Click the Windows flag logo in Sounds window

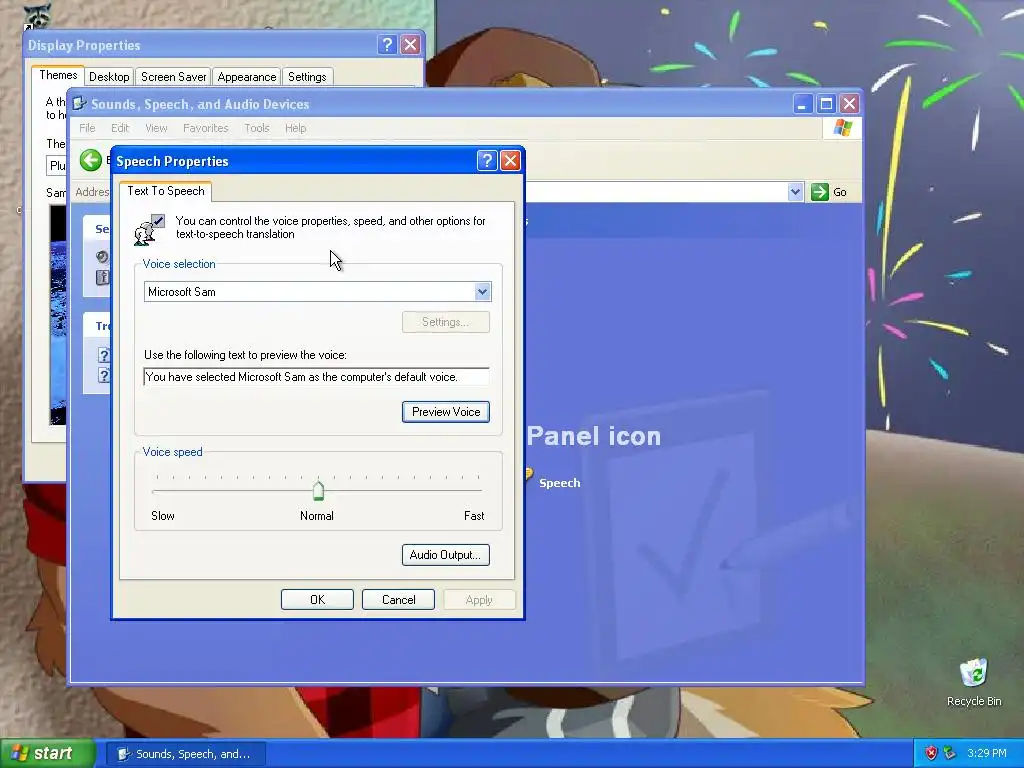point(842,127)
